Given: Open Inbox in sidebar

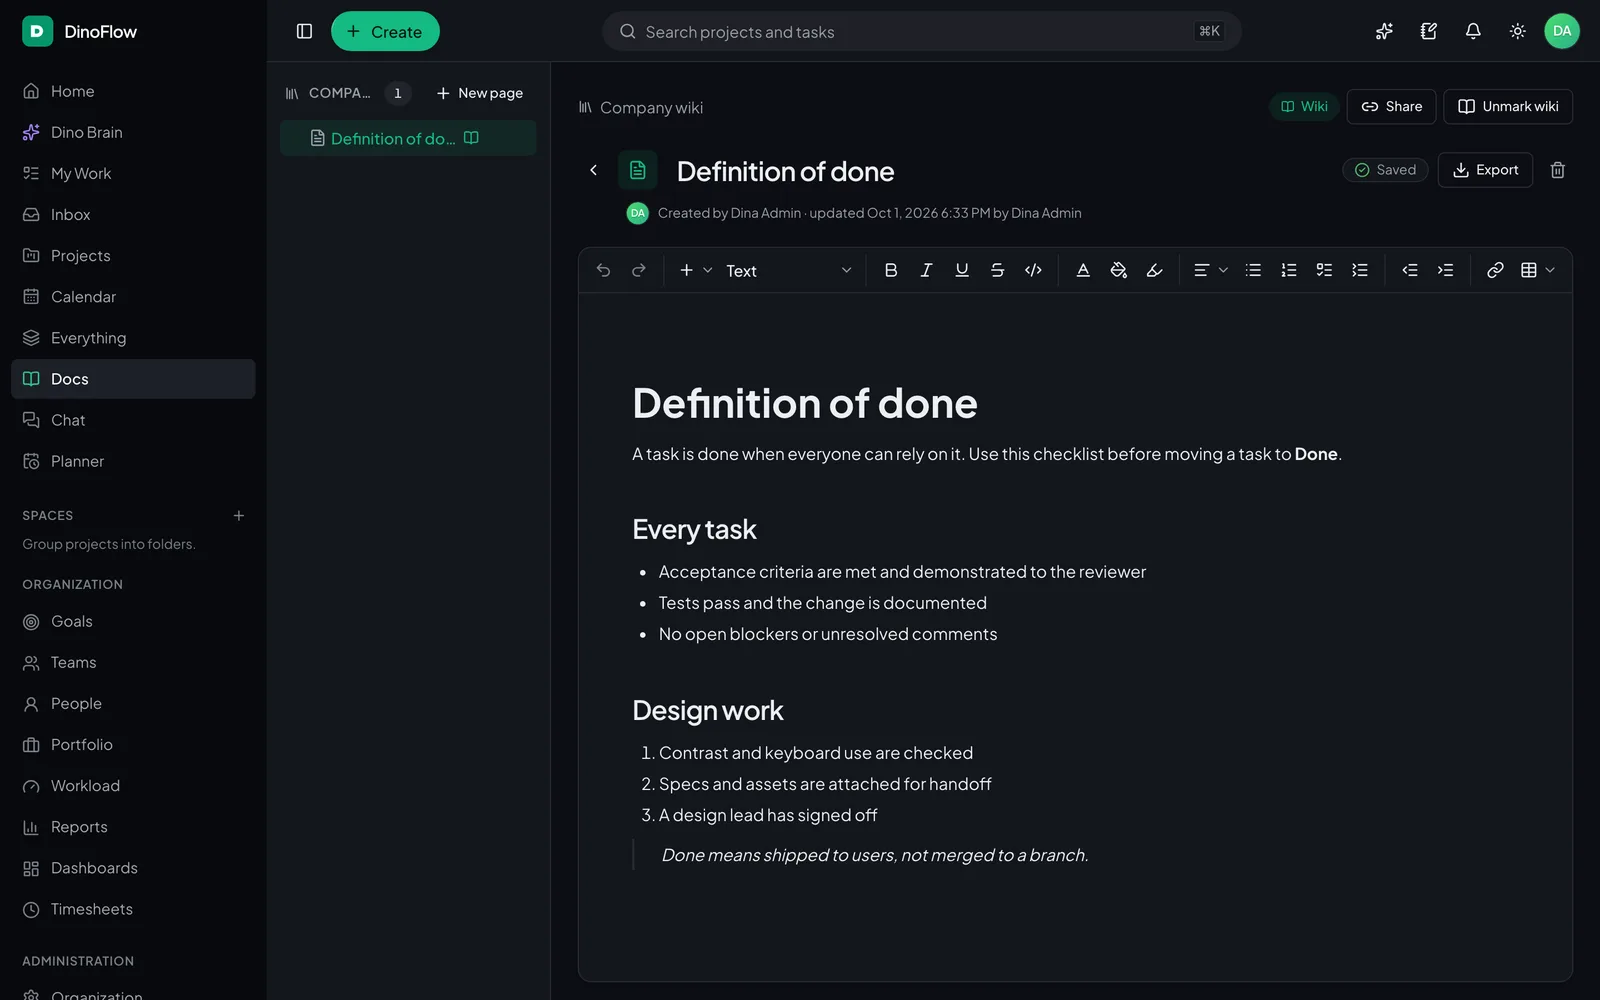Looking at the screenshot, I should [133, 214].
